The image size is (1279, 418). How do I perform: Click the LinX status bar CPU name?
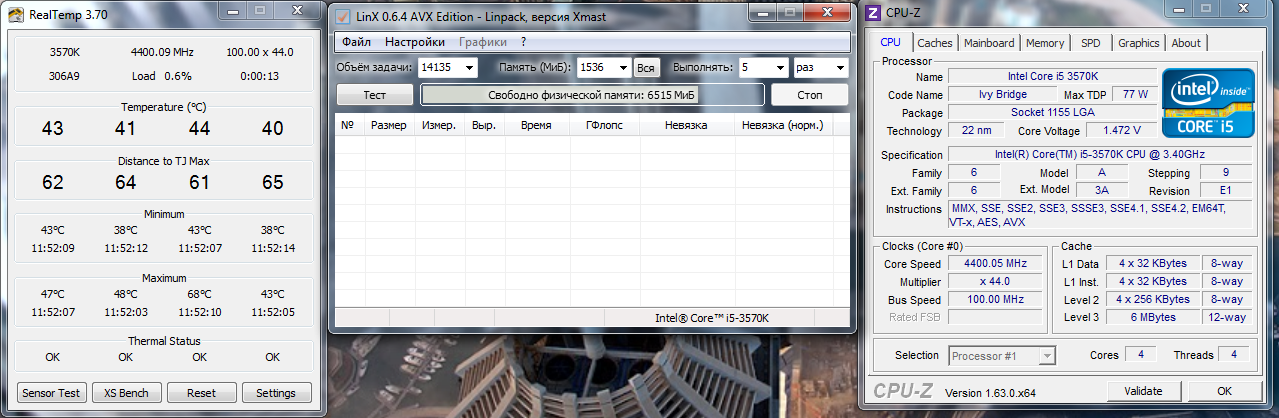[x=712, y=318]
